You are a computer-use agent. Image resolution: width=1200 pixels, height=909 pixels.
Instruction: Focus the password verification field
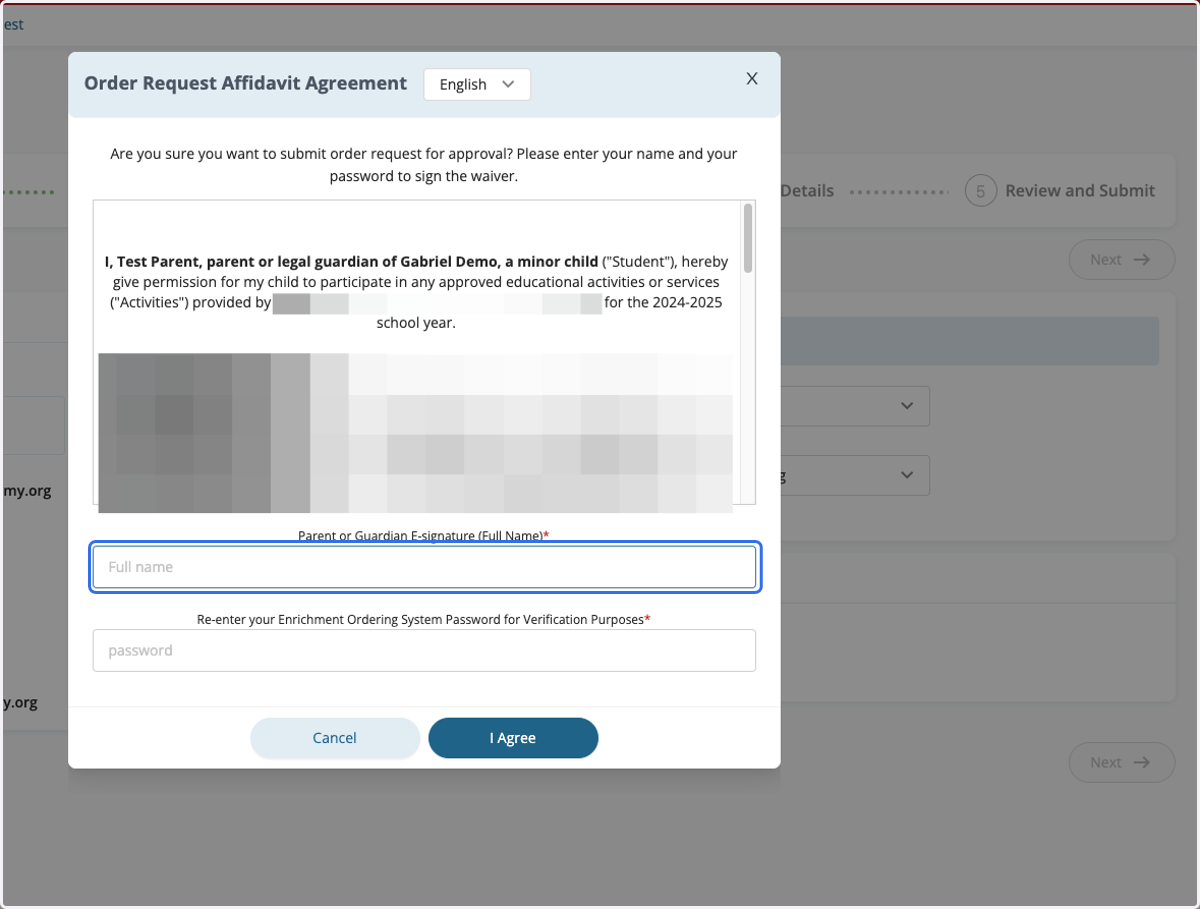pos(424,650)
